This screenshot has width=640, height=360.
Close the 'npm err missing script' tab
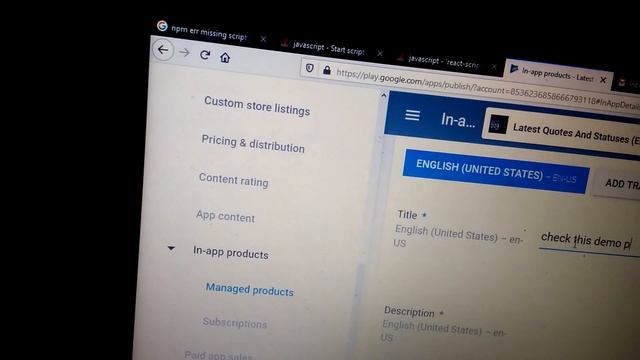263,39
